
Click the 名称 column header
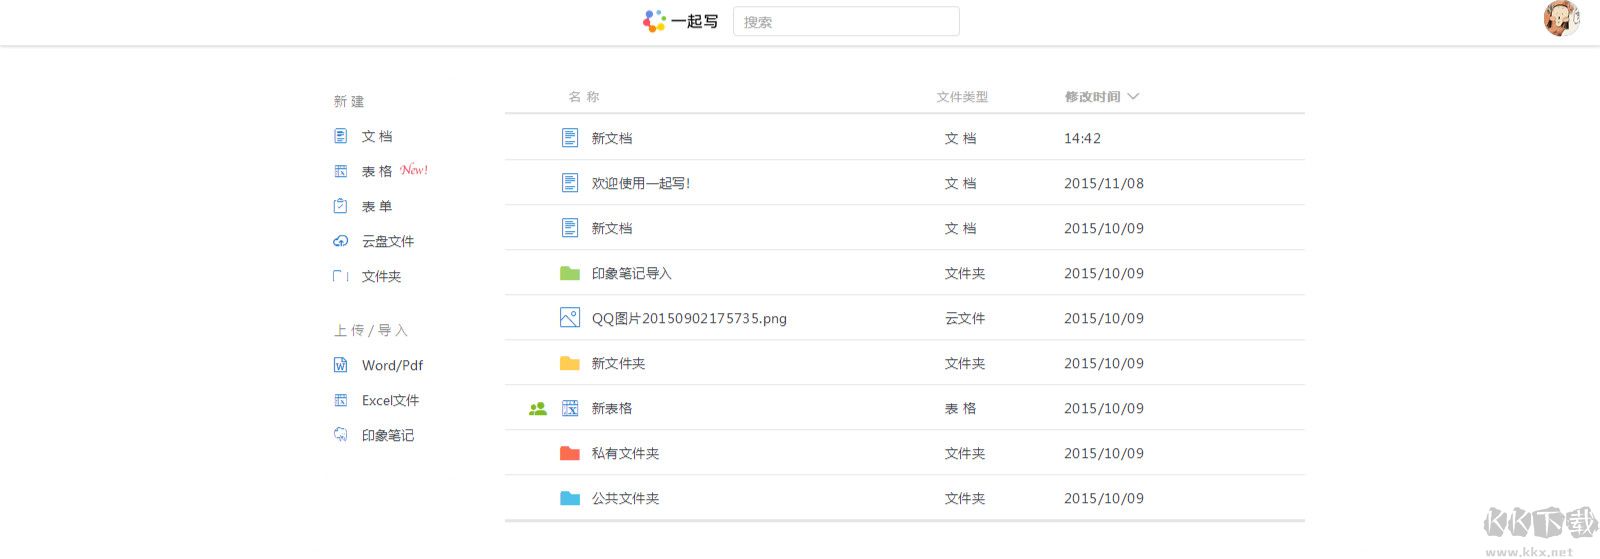(583, 97)
